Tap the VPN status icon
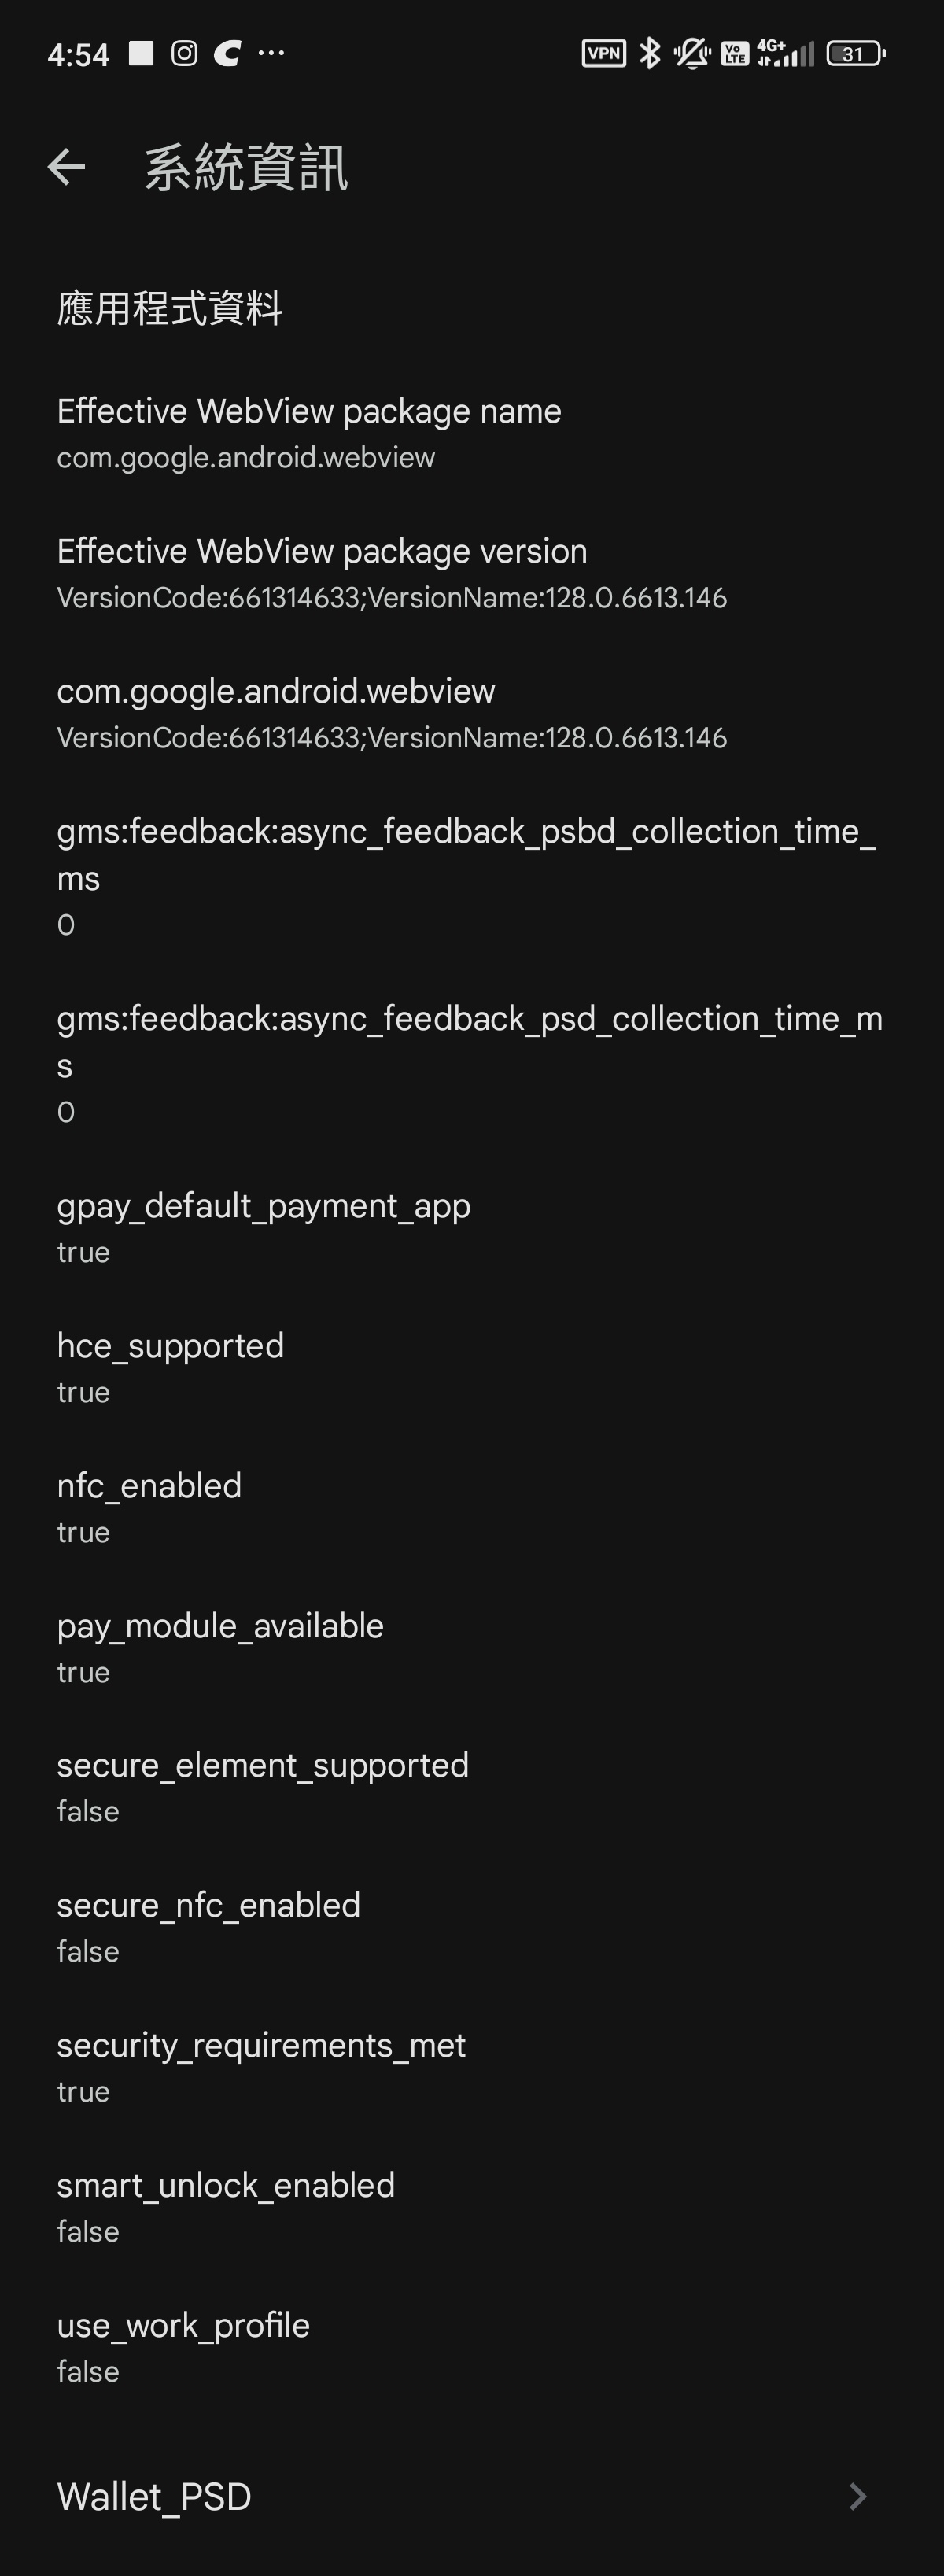The height and width of the screenshot is (2576, 944). pyautogui.click(x=604, y=53)
